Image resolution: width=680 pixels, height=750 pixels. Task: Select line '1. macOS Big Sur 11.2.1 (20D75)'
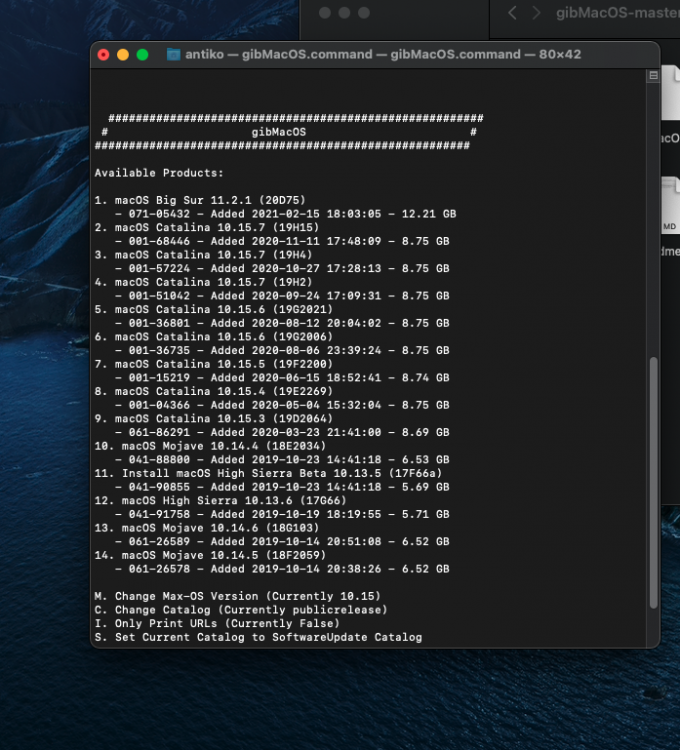point(200,200)
